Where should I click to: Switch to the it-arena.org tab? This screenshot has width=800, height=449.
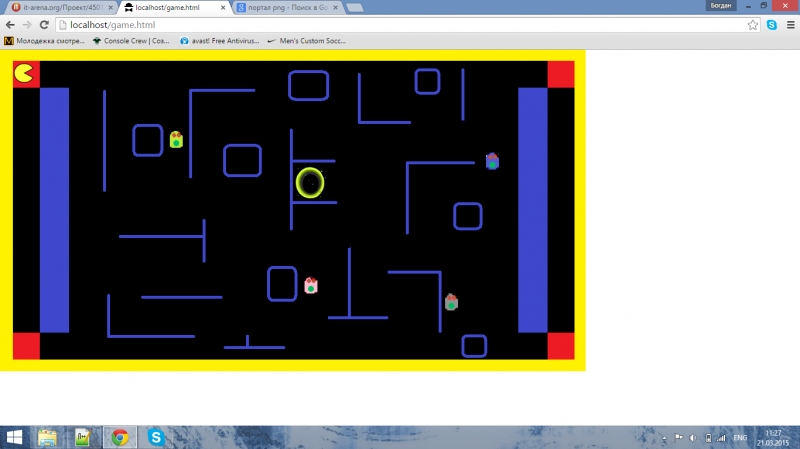tap(62, 8)
